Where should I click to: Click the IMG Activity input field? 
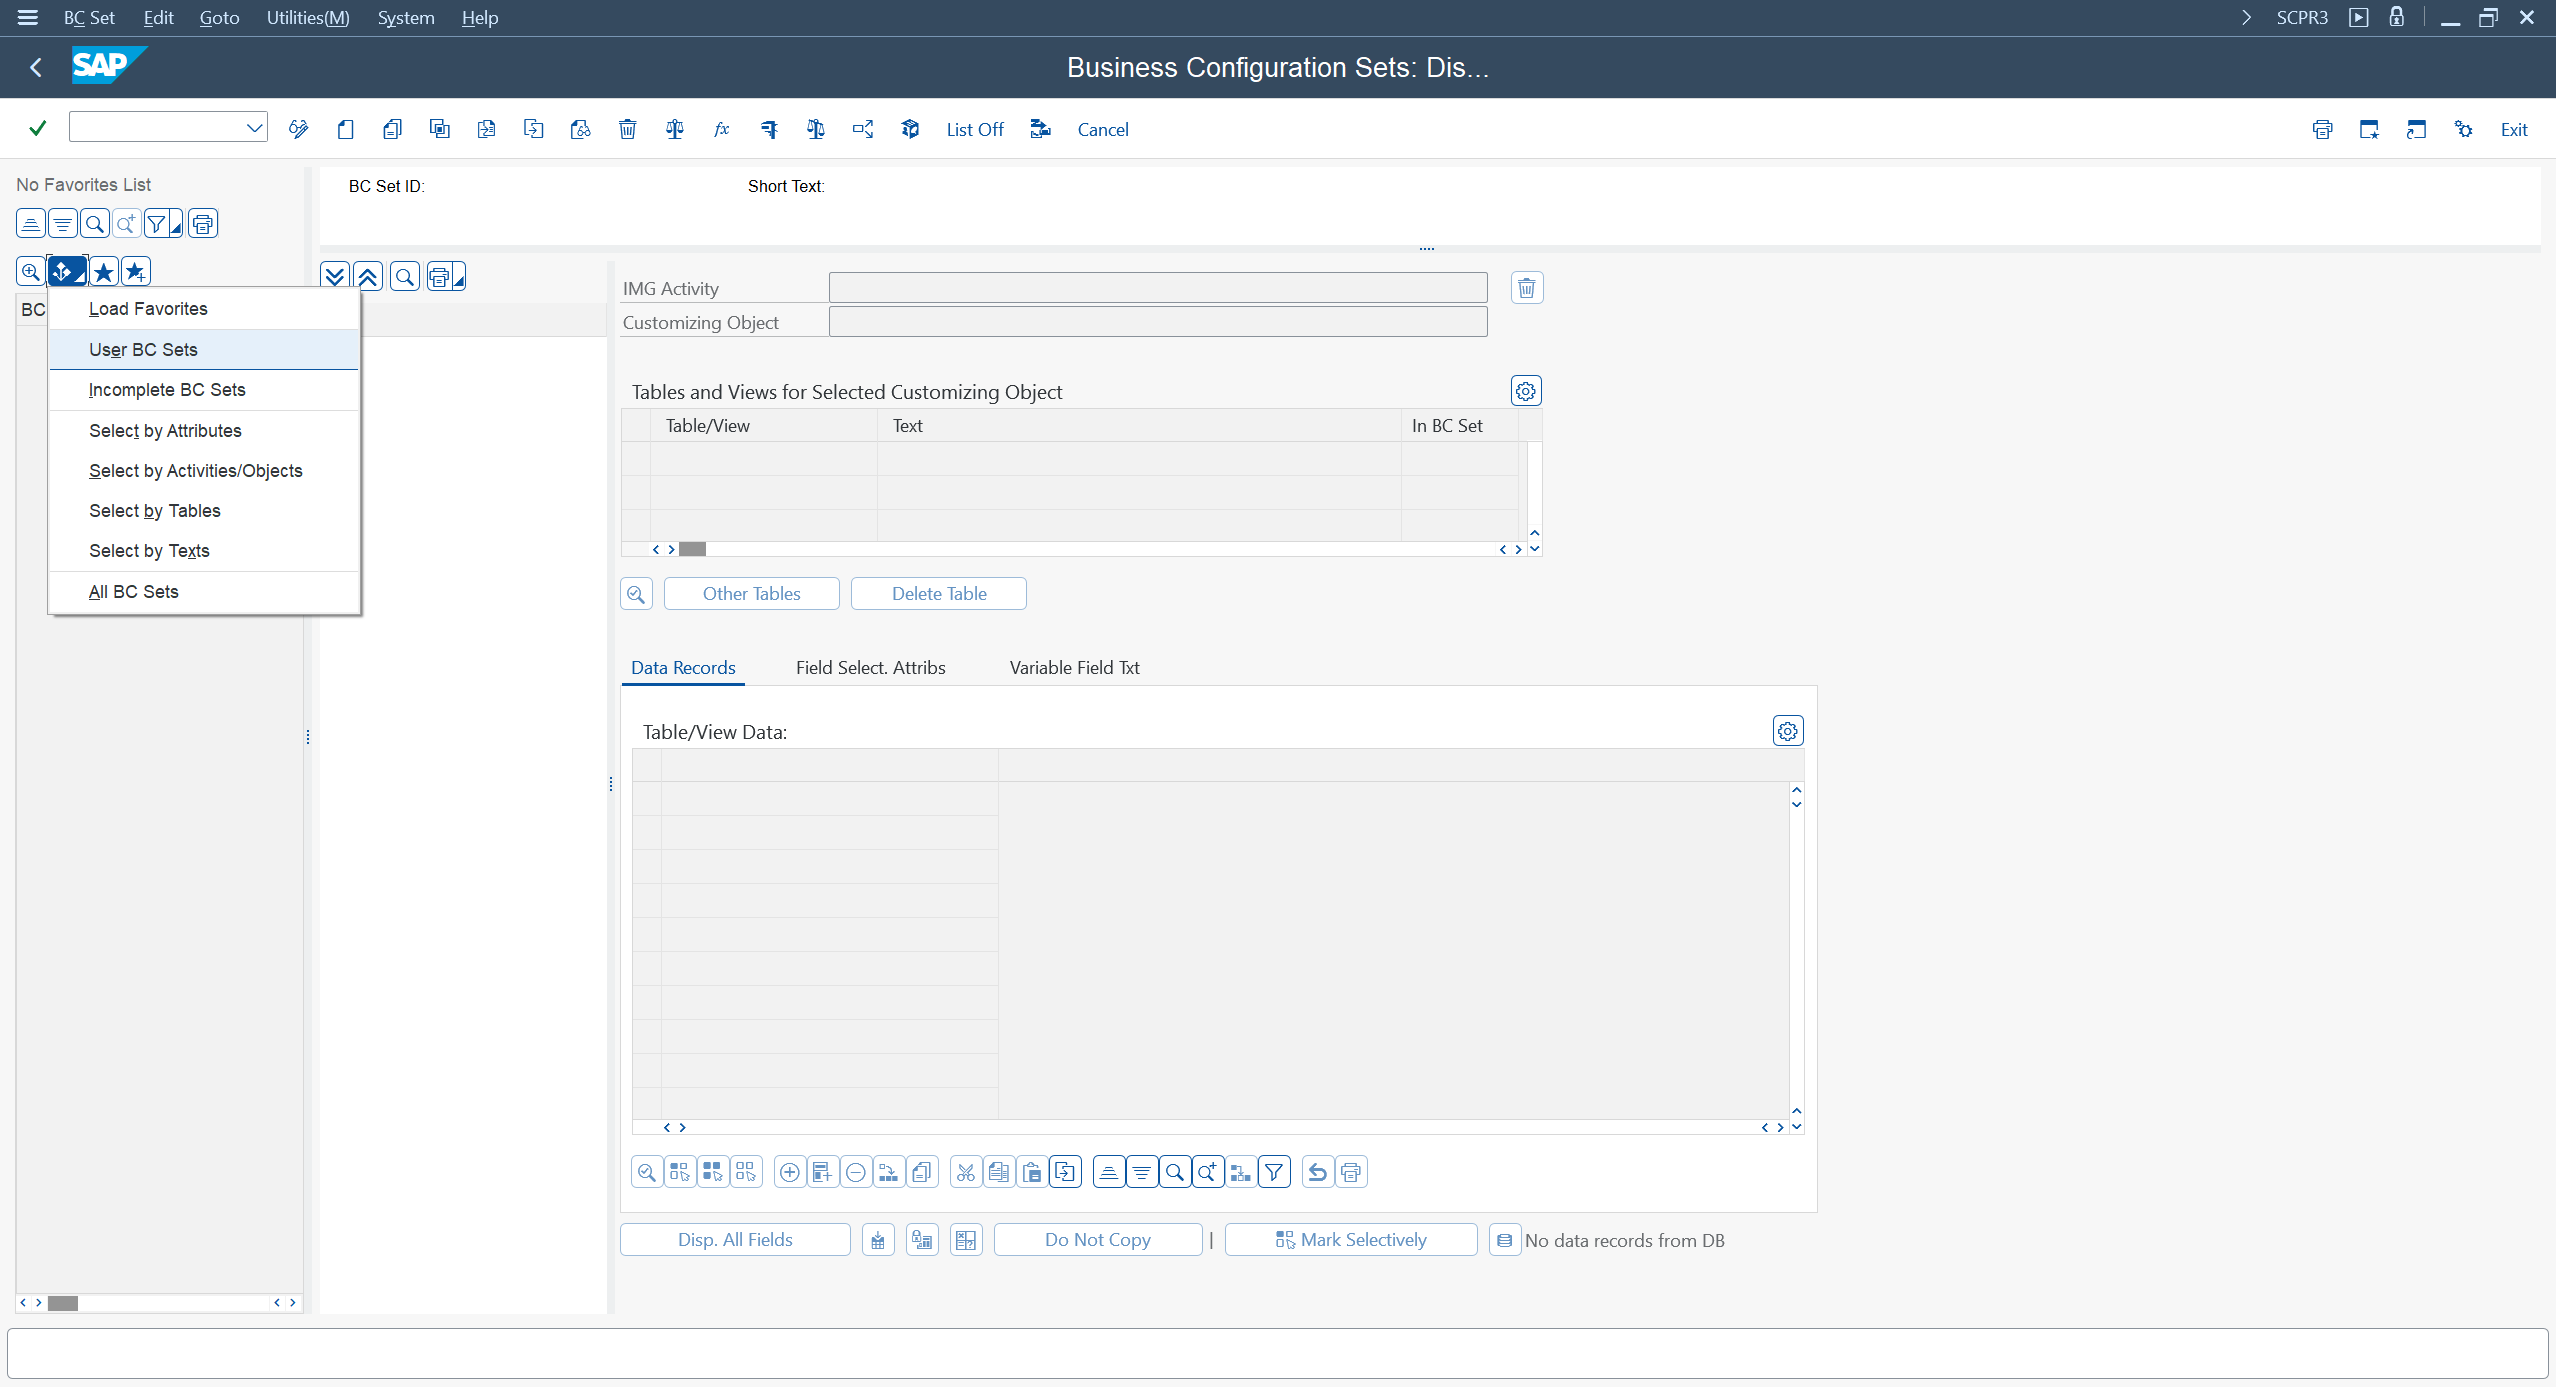[x=1157, y=288]
